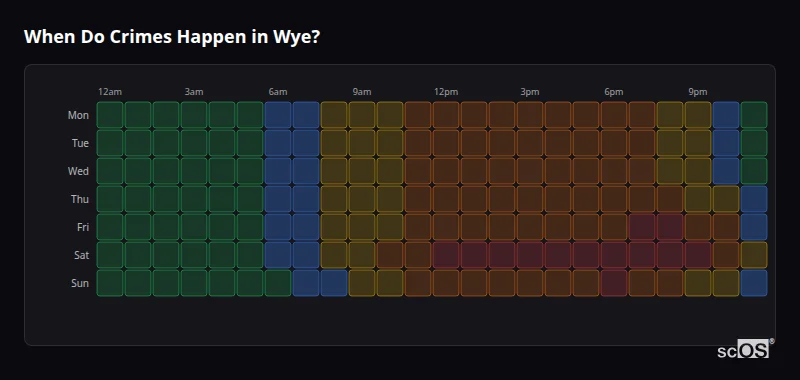Select the Monday 6am blue cell
This screenshot has height=380, width=800.
[x=278, y=115]
